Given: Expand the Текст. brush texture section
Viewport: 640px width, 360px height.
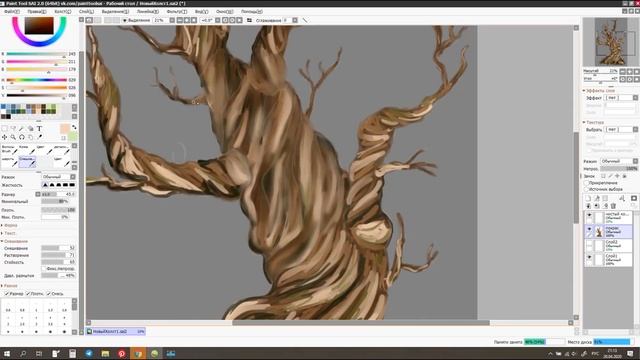Looking at the screenshot, I should (9, 233).
